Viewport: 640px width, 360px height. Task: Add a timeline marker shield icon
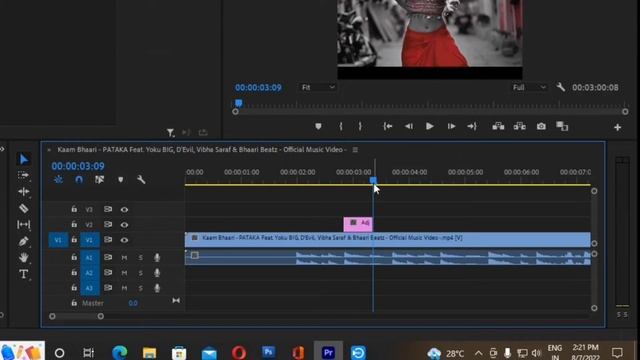pyautogui.click(x=120, y=180)
